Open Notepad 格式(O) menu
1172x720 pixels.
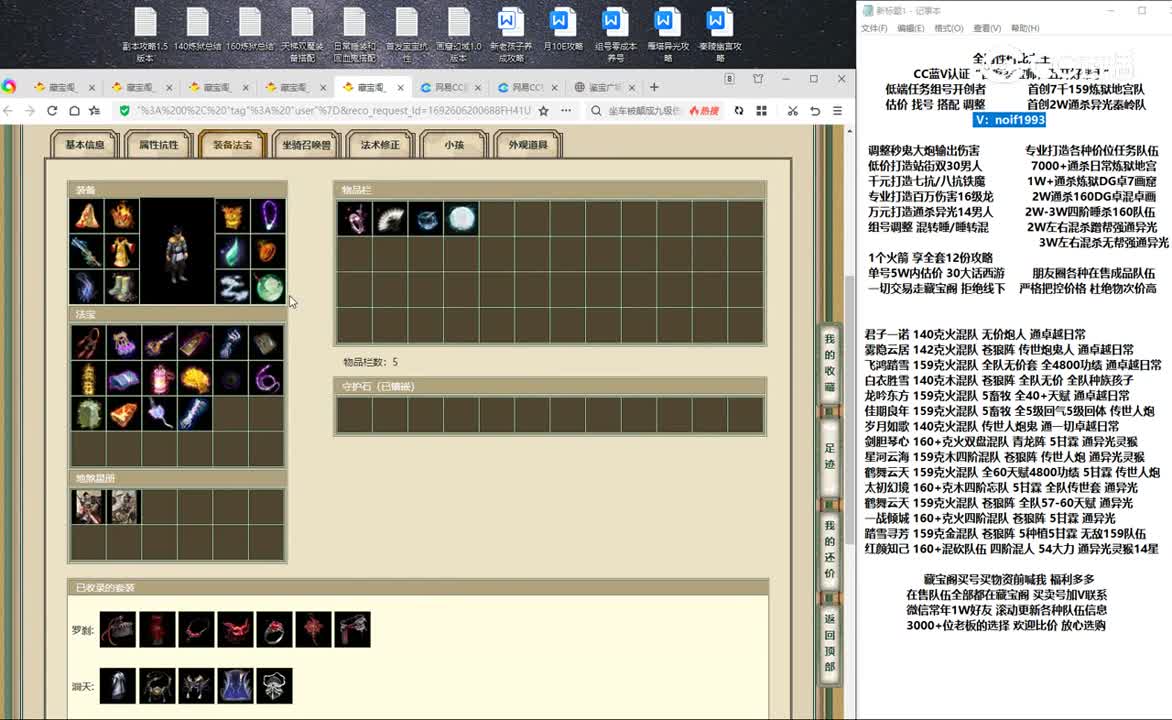(949, 28)
